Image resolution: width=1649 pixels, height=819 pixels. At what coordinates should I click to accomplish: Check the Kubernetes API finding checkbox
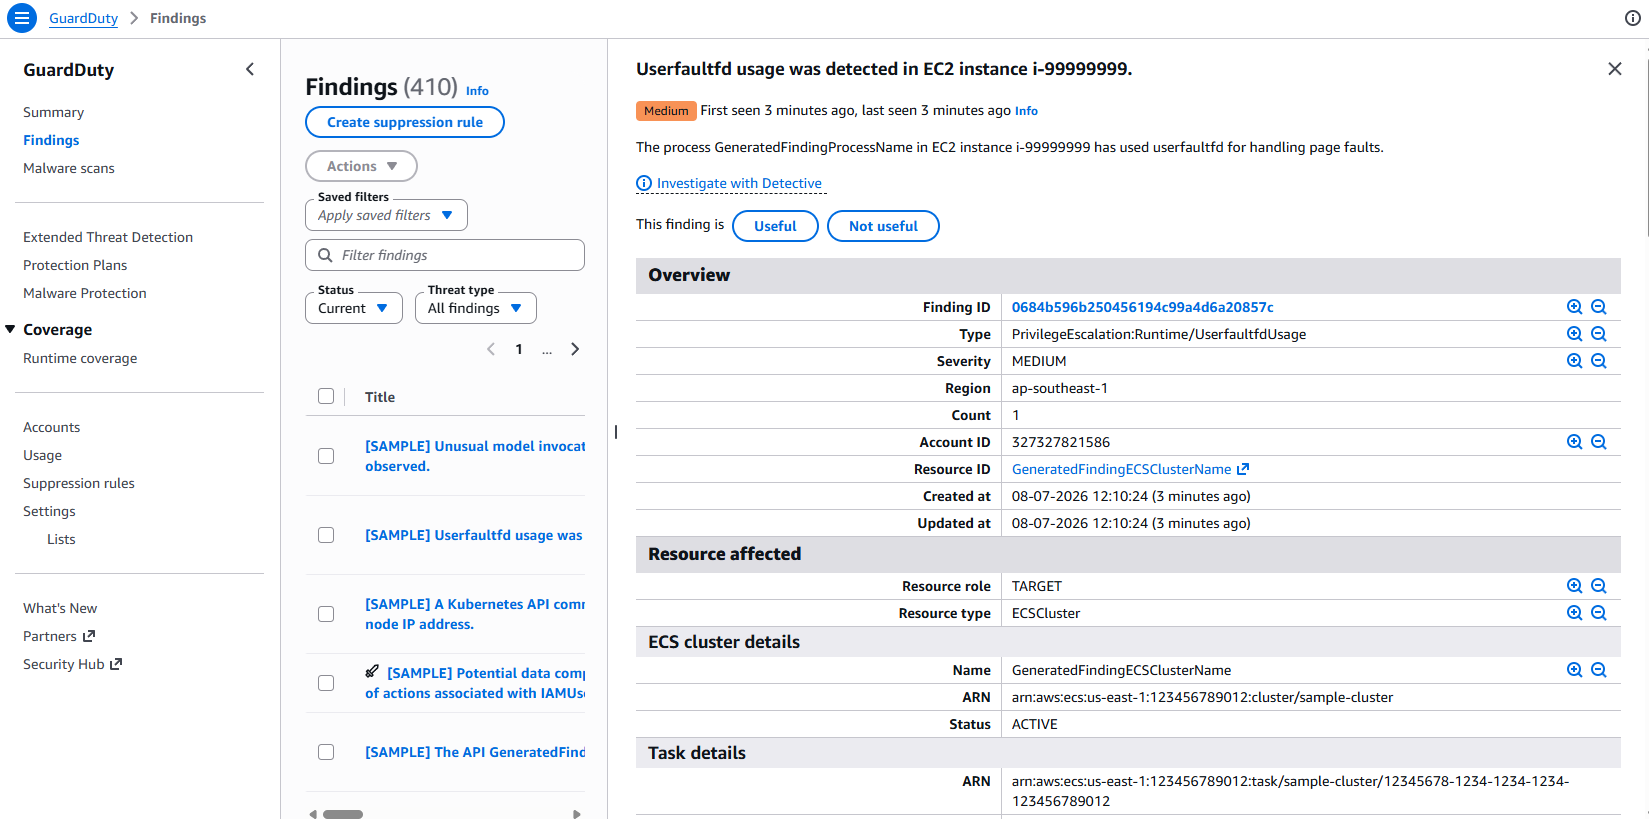tap(326, 614)
